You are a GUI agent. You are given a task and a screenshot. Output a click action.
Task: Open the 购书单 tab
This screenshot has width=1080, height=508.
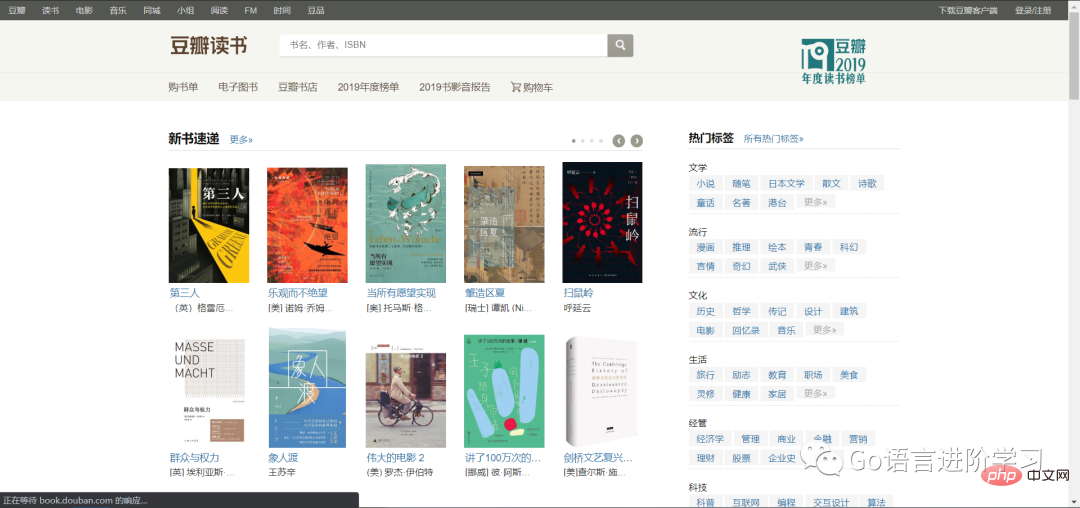[183, 87]
